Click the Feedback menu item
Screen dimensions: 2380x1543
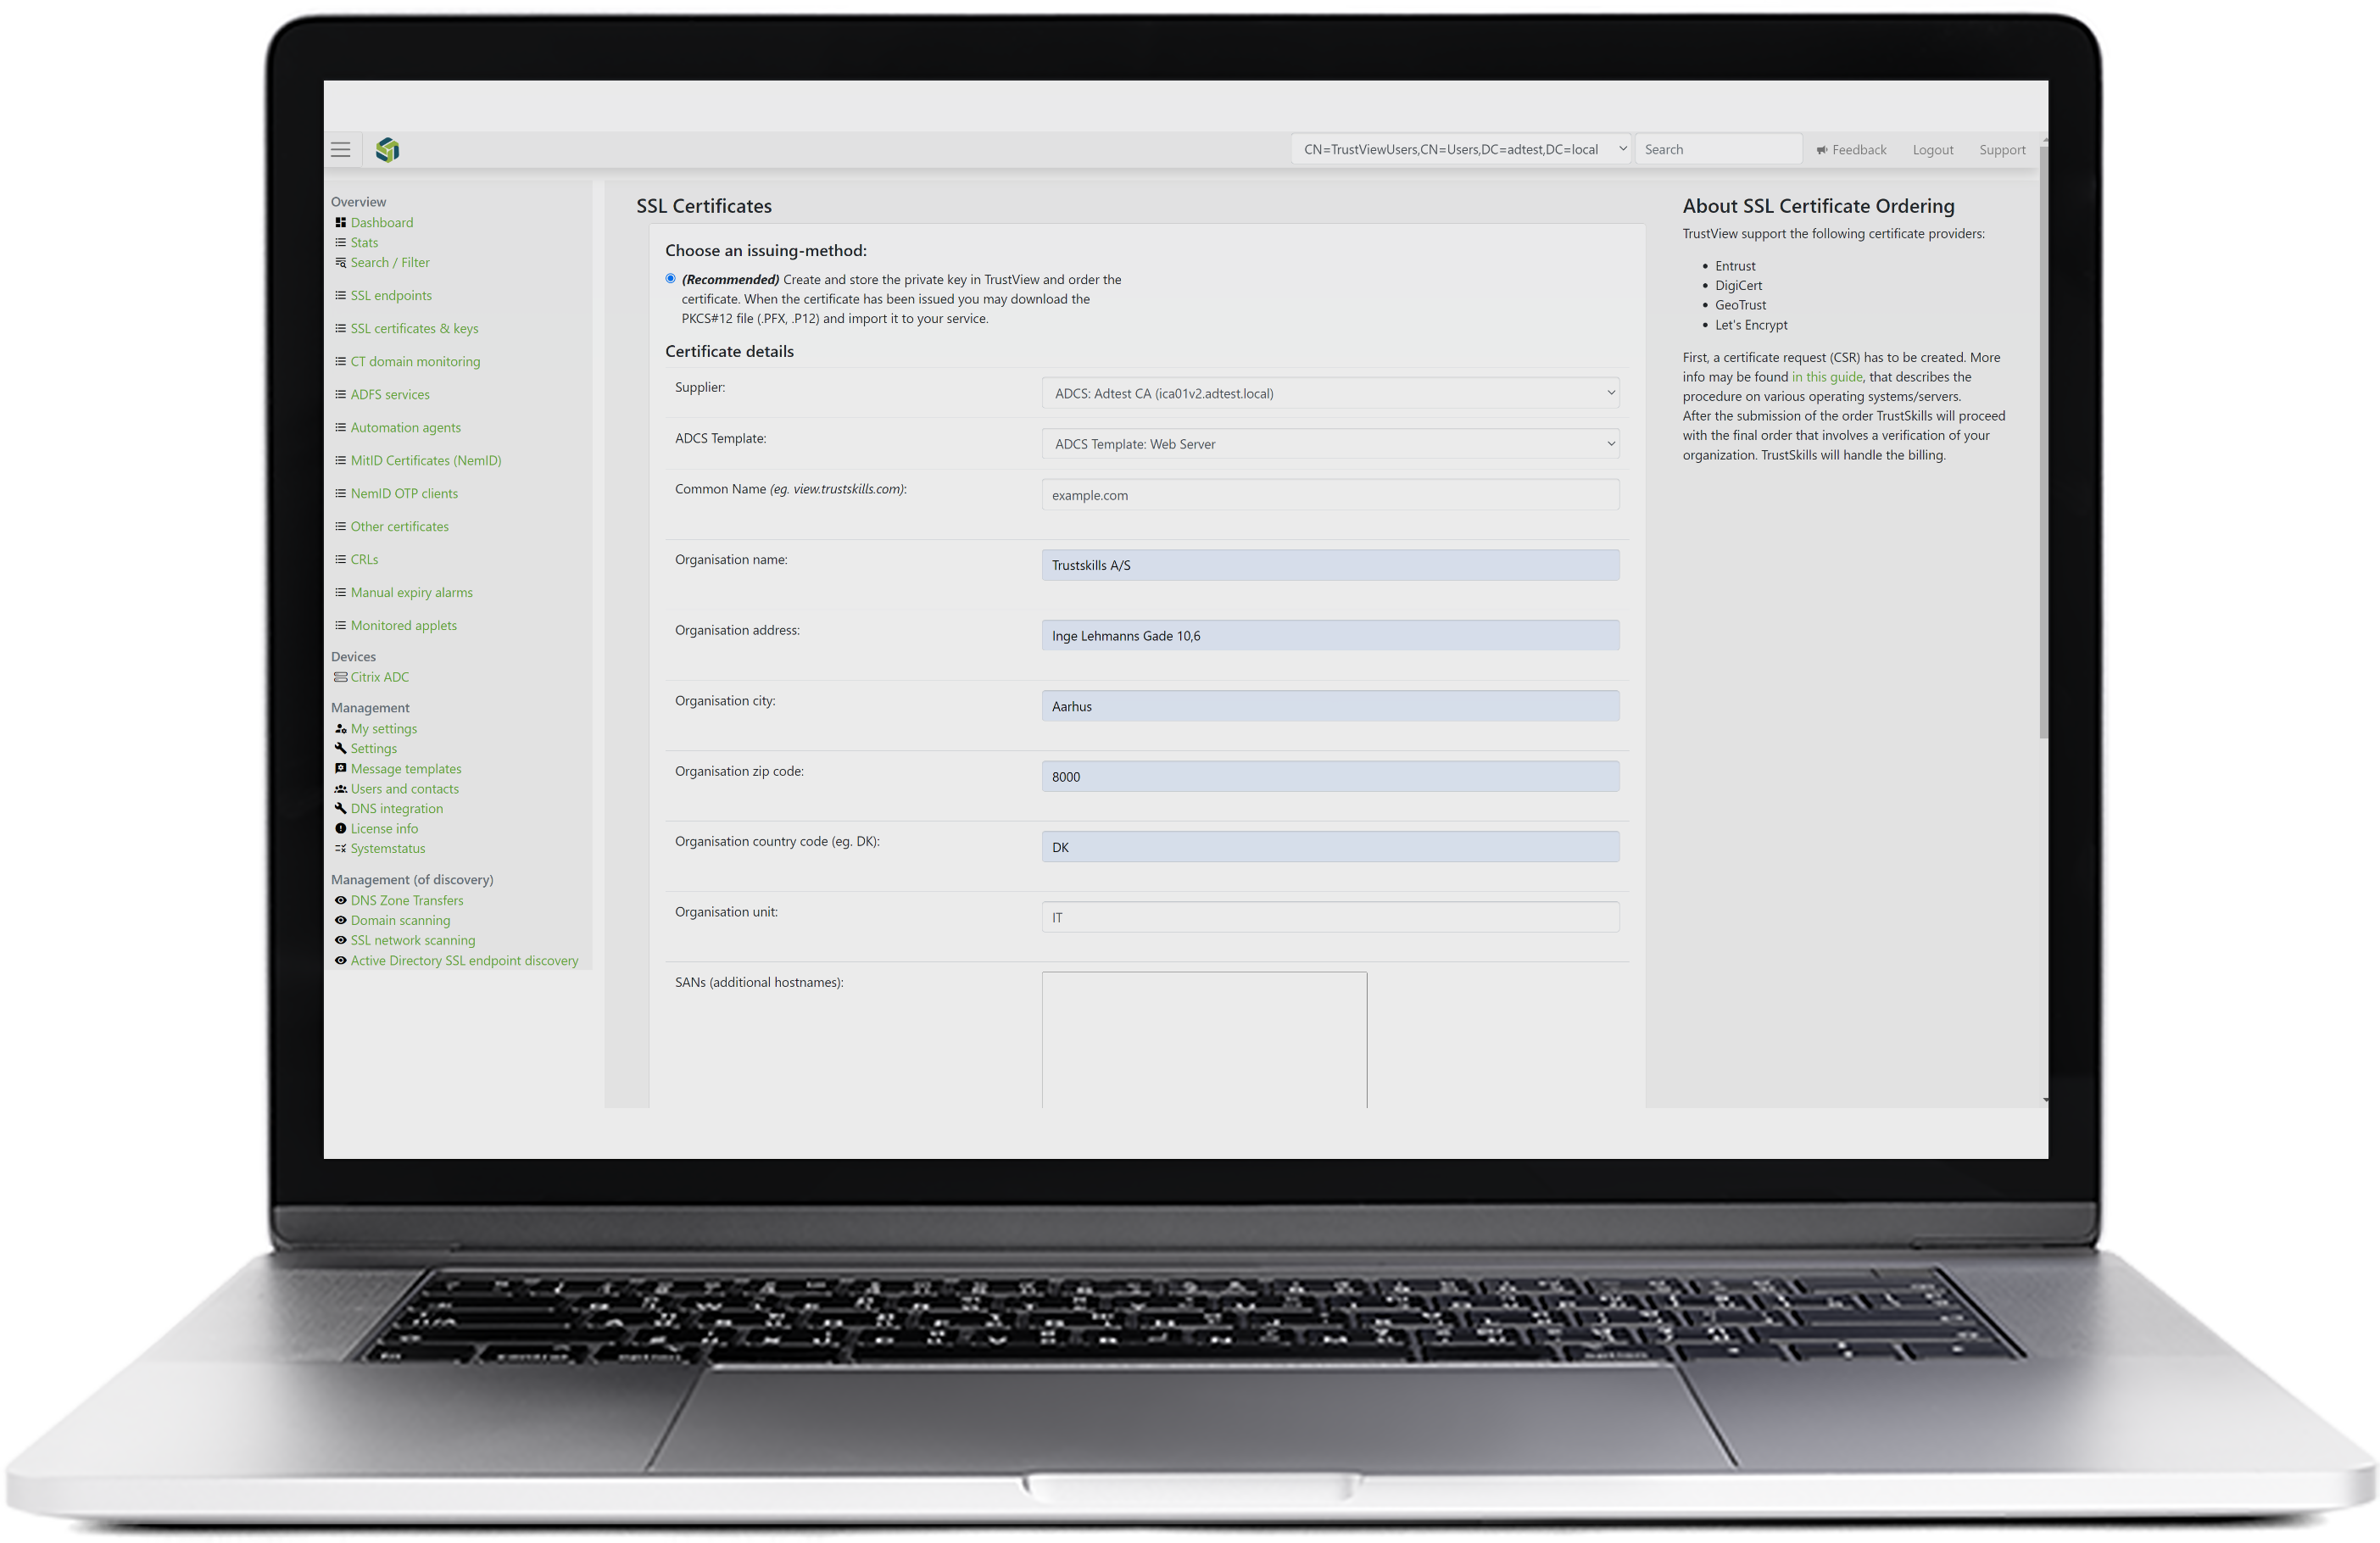(1851, 149)
